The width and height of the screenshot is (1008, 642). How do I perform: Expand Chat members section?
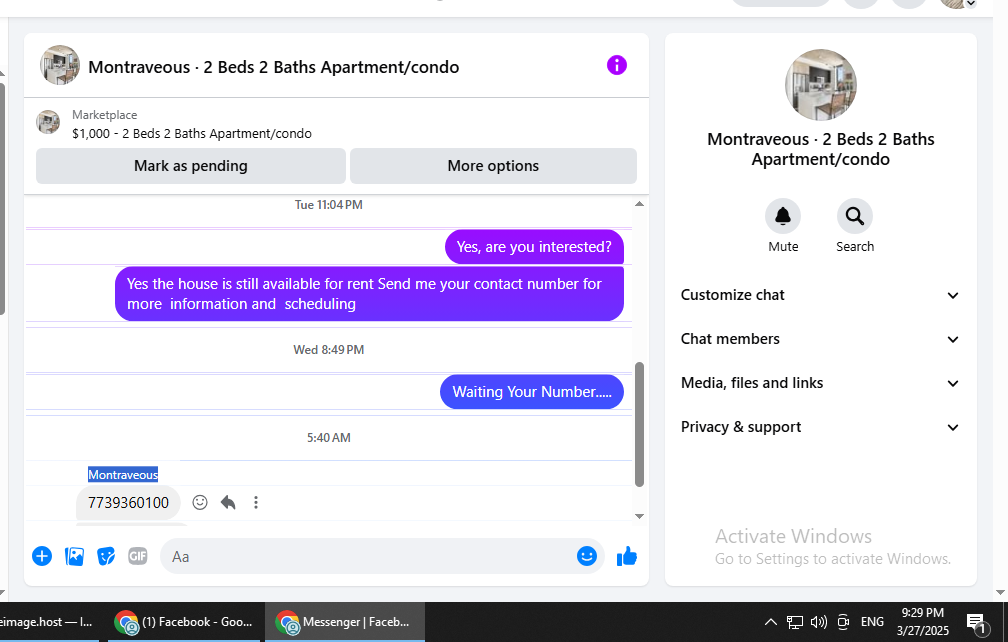(x=820, y=339)
